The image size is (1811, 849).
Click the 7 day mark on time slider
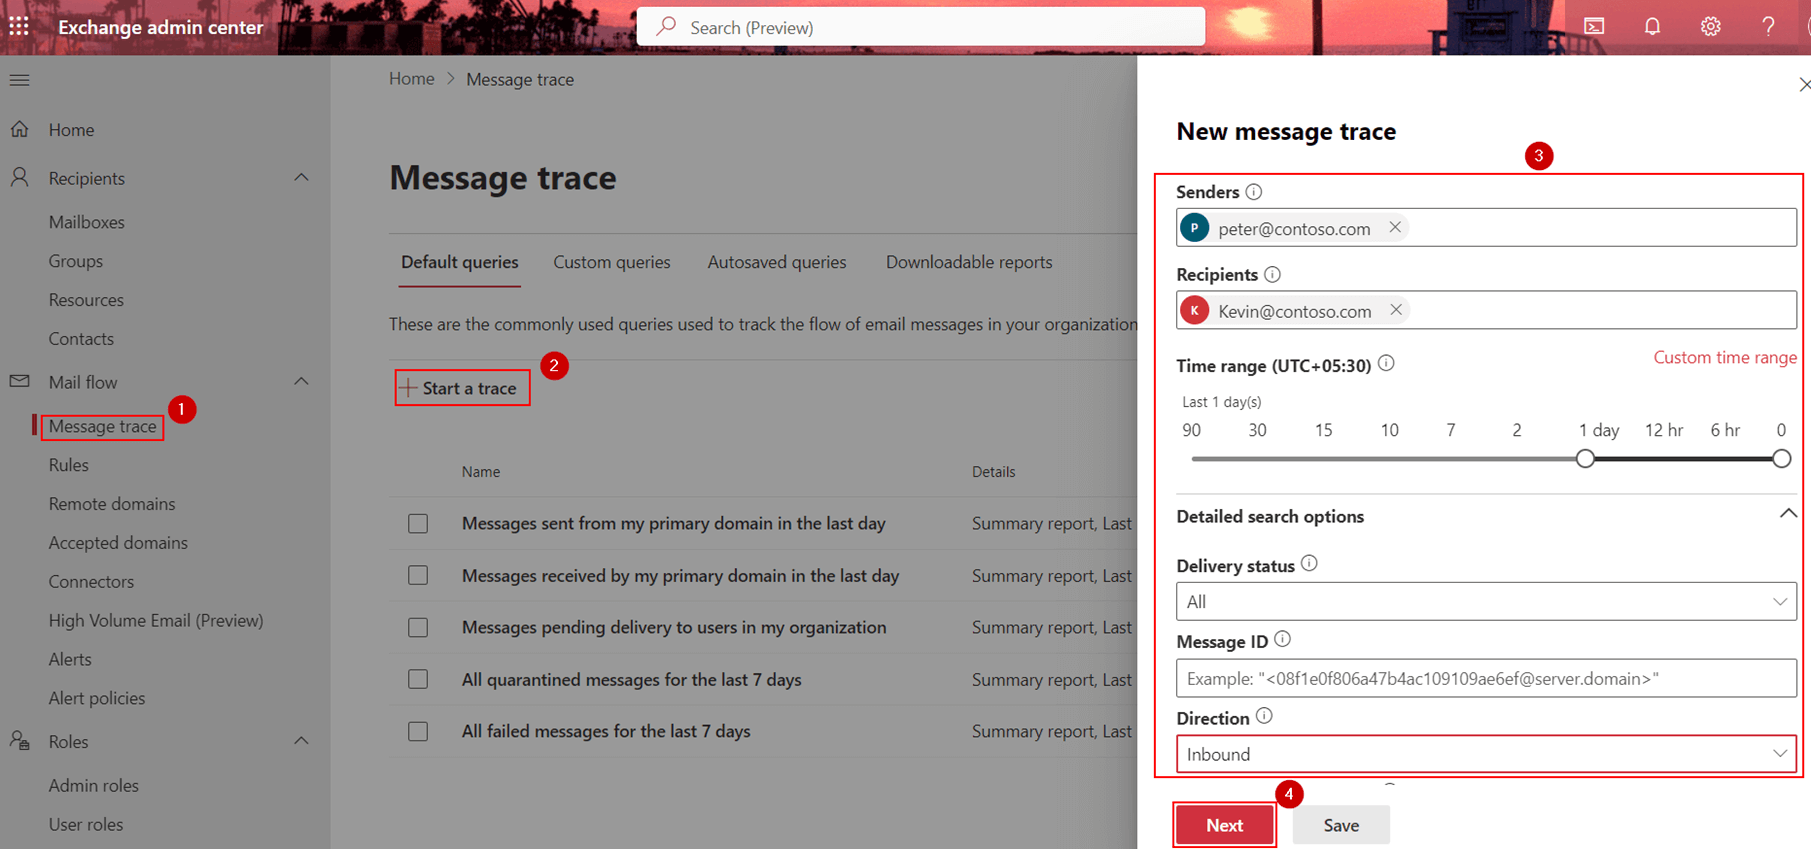tap(1450, 430)
